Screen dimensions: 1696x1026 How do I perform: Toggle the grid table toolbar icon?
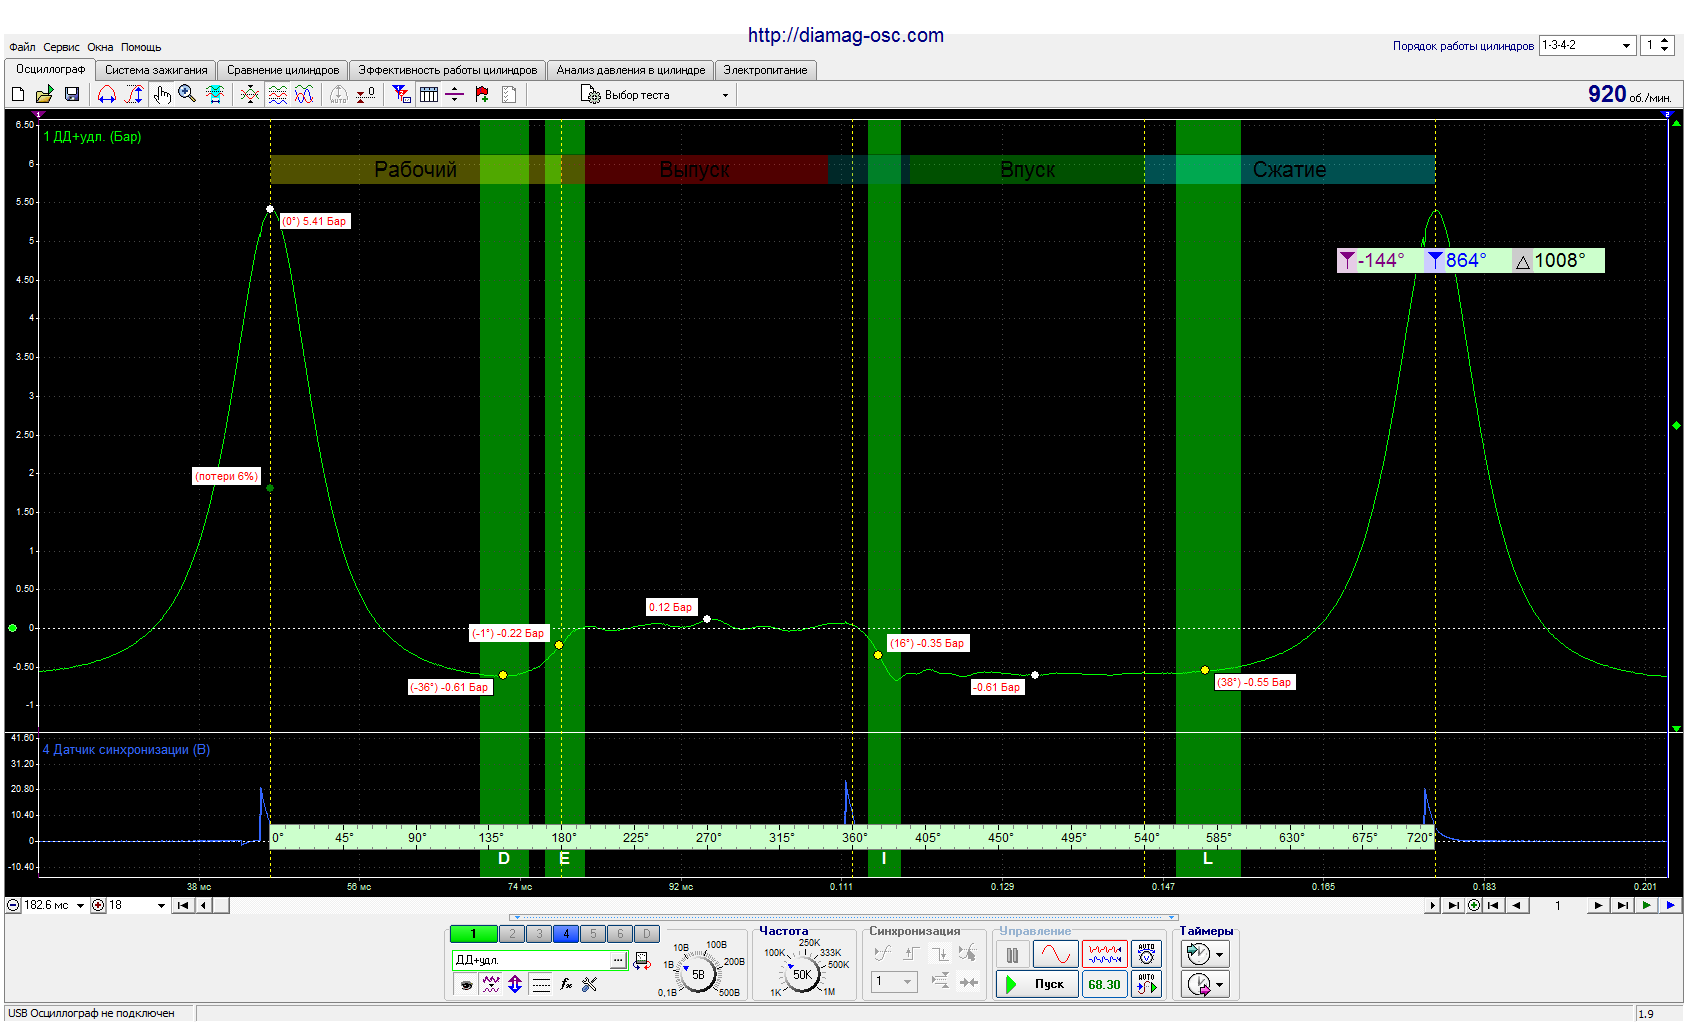pos(429,94)
